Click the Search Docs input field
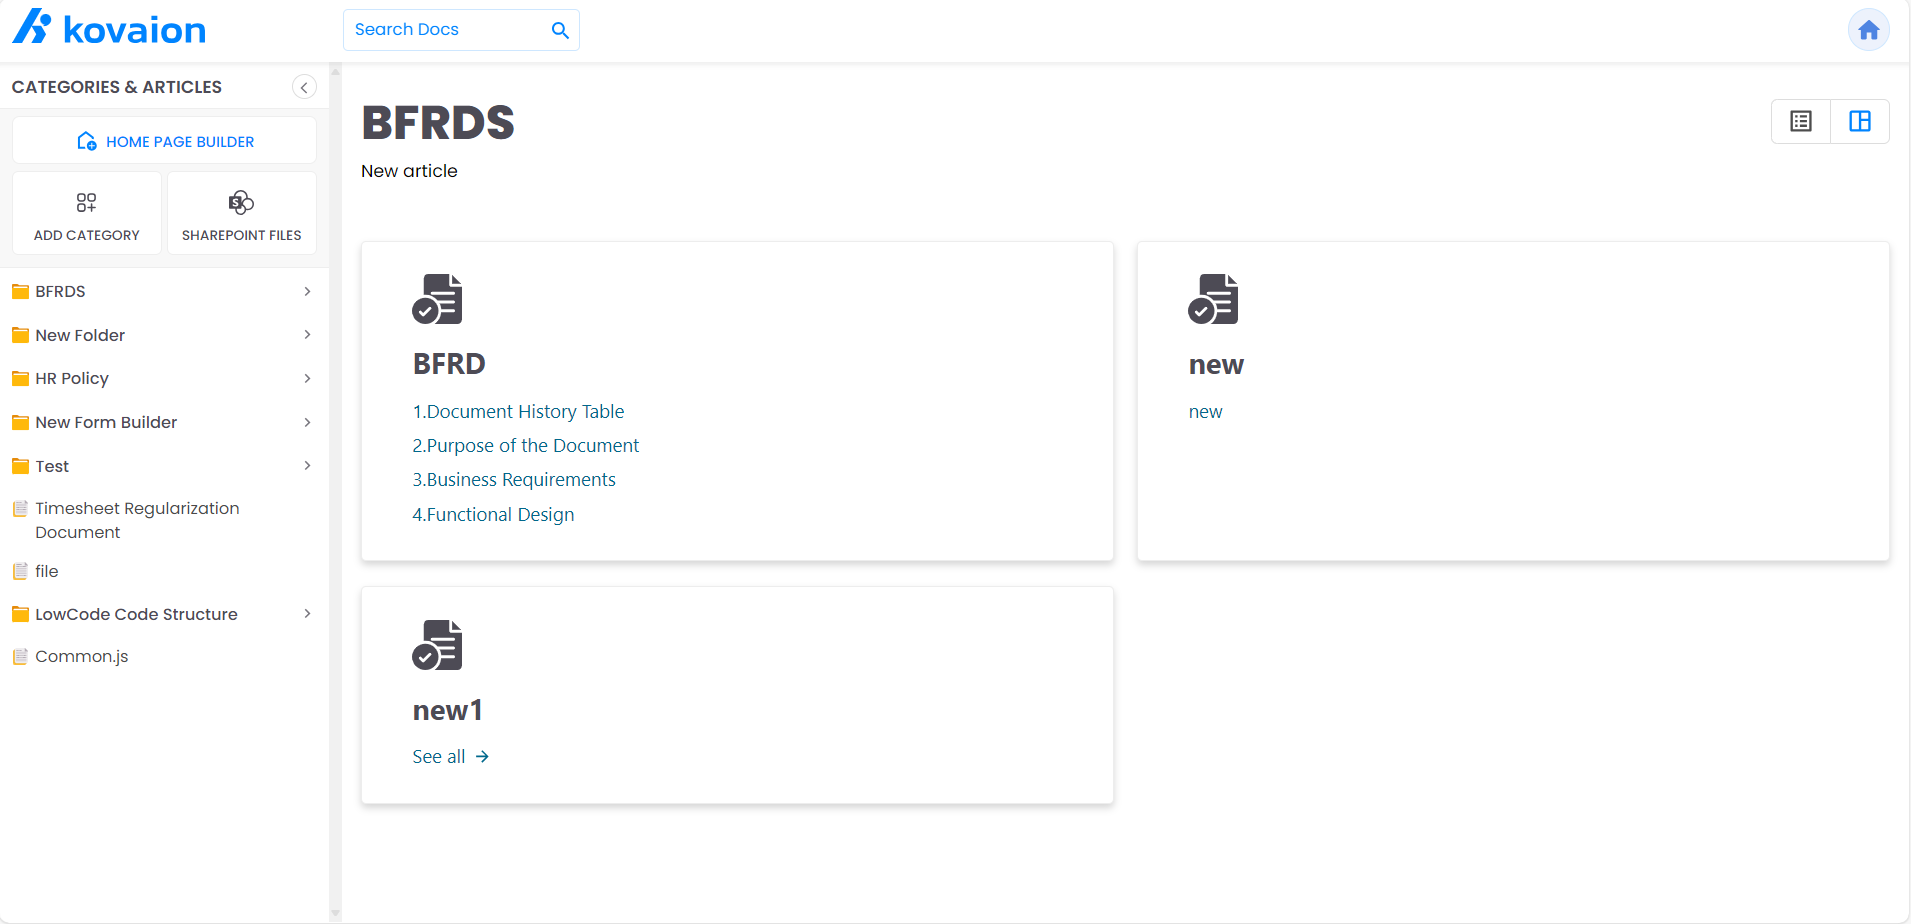 pos(440,30)
